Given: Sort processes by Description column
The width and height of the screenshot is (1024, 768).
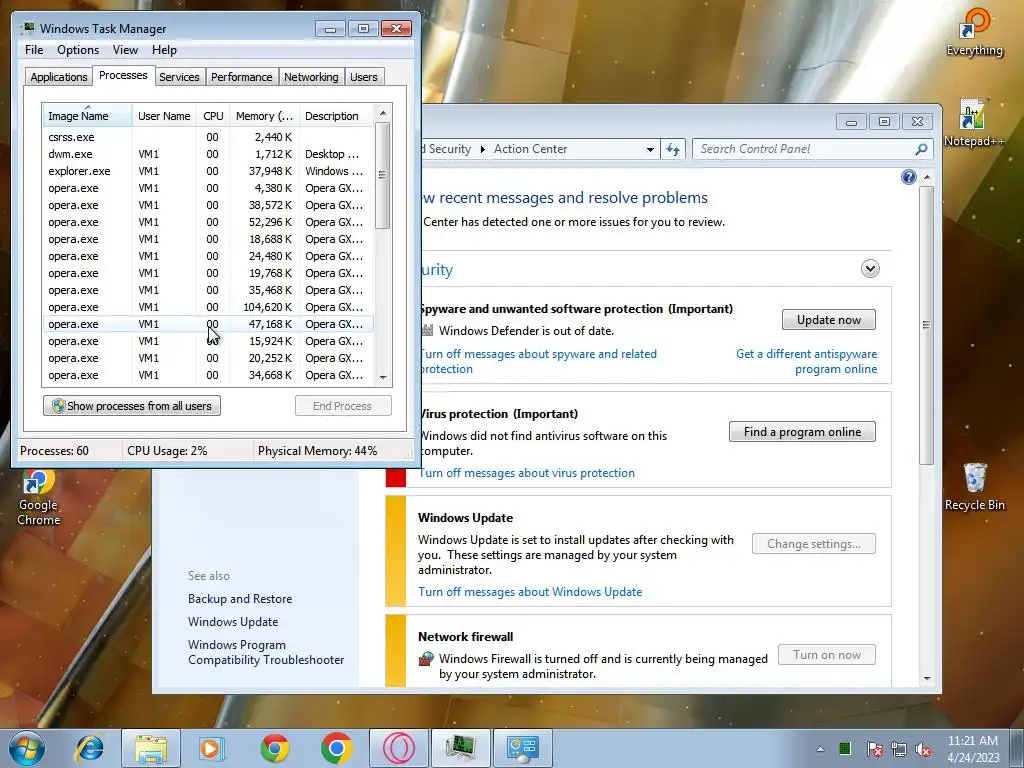Looking at the screenshot, I should pos(336,116).
